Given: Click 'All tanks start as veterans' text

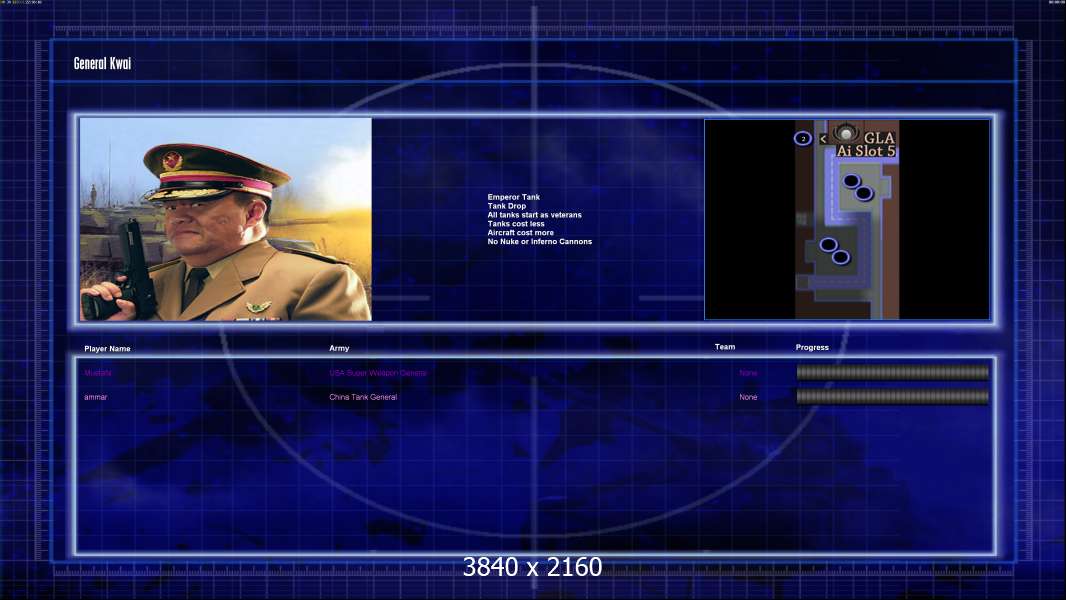Looking at the screenshot, I should click(x=534, y=215).
